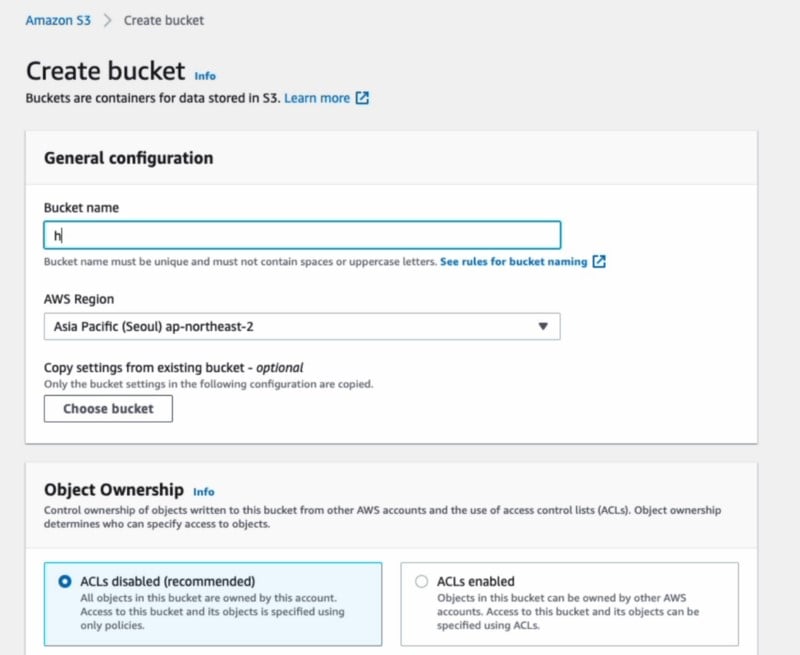Screen dimensions: 800x655
Task: Go to Amazon S3 breadcrumb link
Action: [x=58, y=20]
